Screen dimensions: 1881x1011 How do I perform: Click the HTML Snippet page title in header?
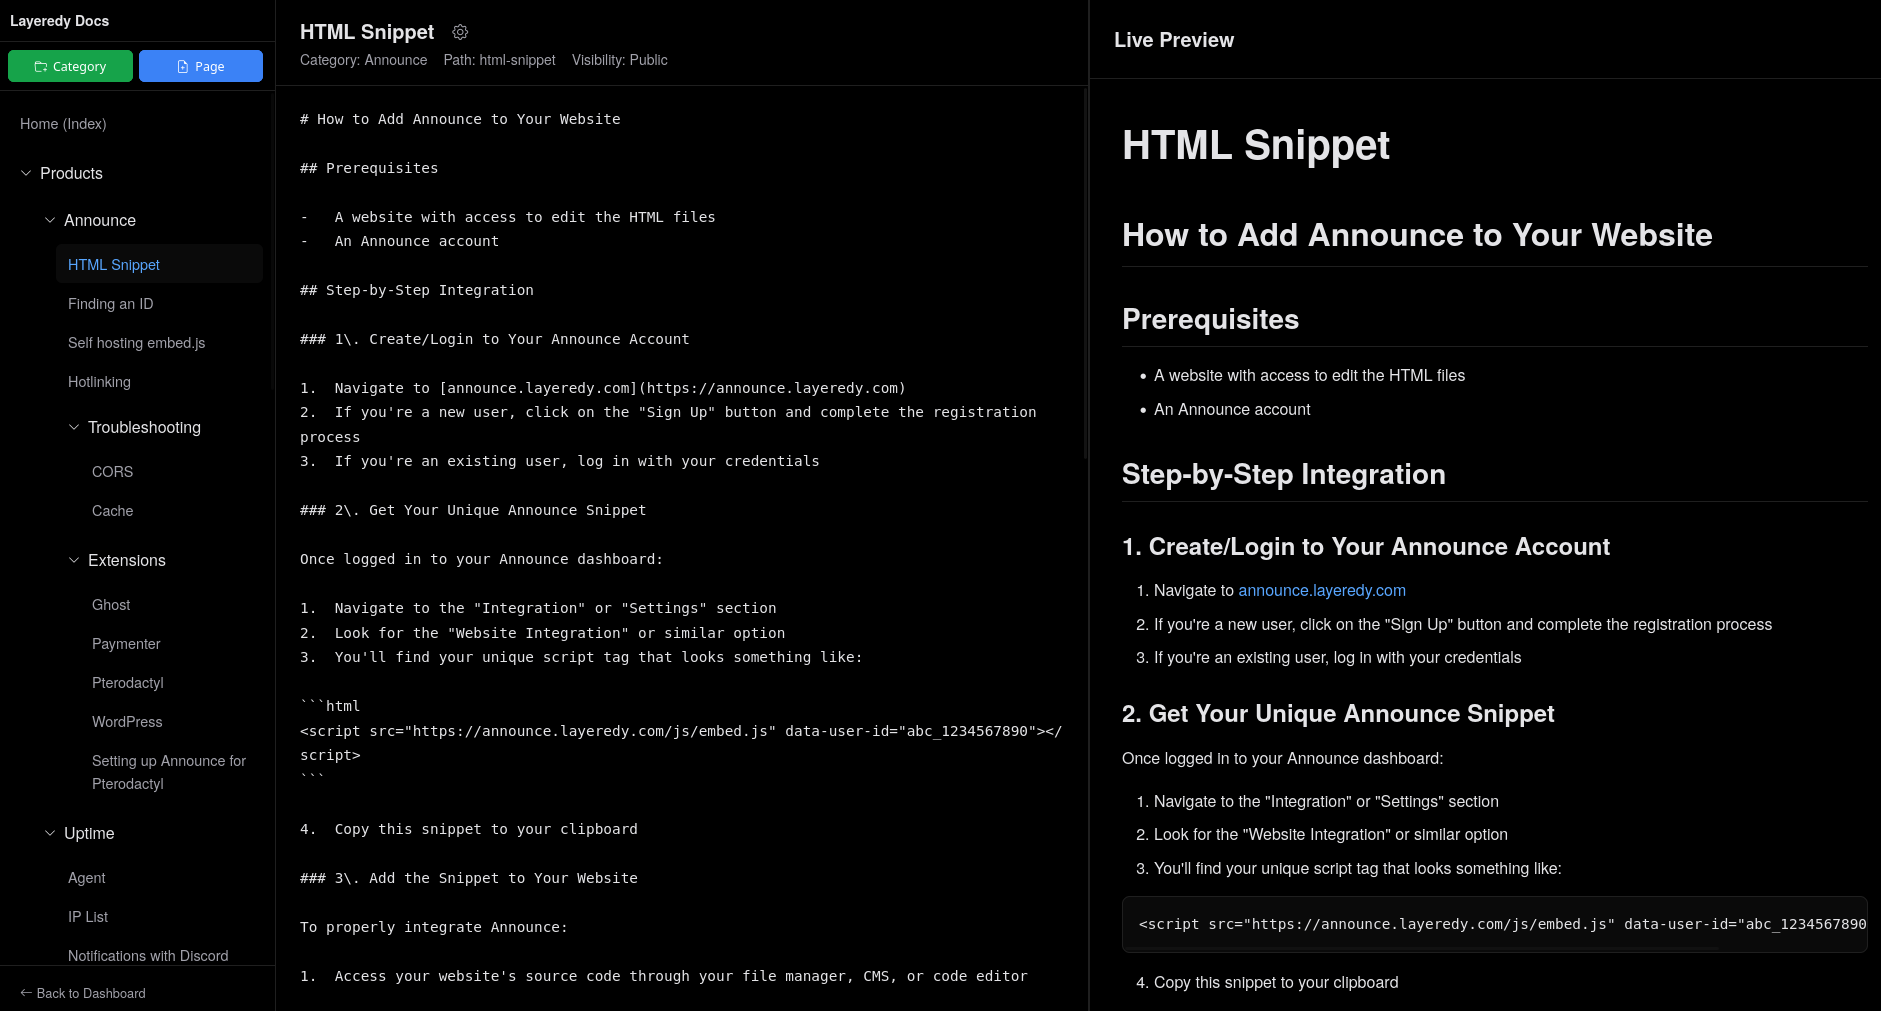(367, 32)
